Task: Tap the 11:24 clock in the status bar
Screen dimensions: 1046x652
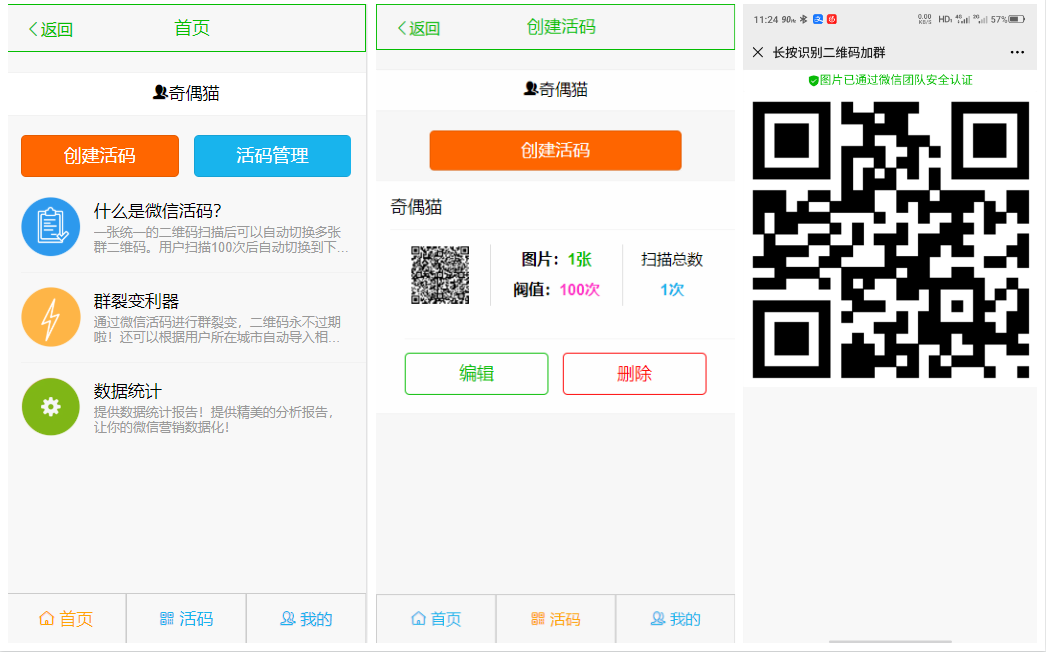Action: pyautogui.click(x=766, y=19)
